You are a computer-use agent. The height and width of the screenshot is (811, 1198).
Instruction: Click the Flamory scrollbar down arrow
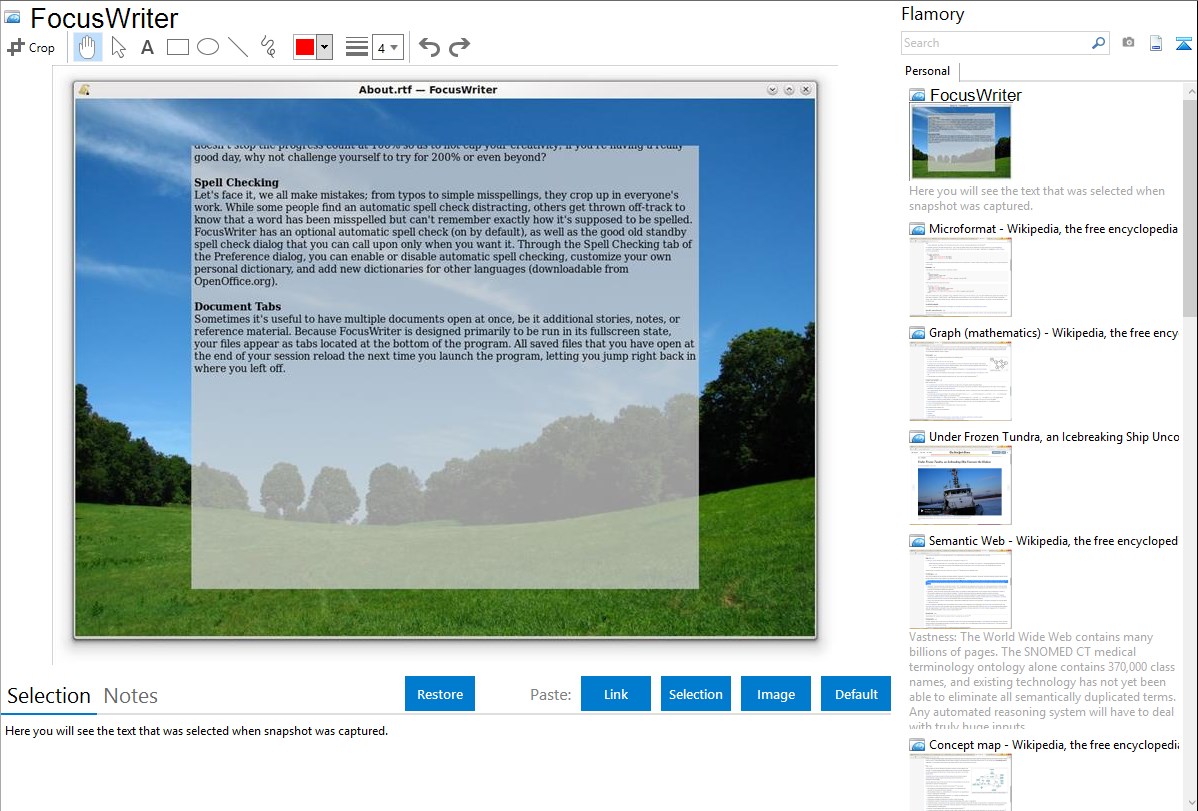pyautogui.click(x=1190, y=802)
